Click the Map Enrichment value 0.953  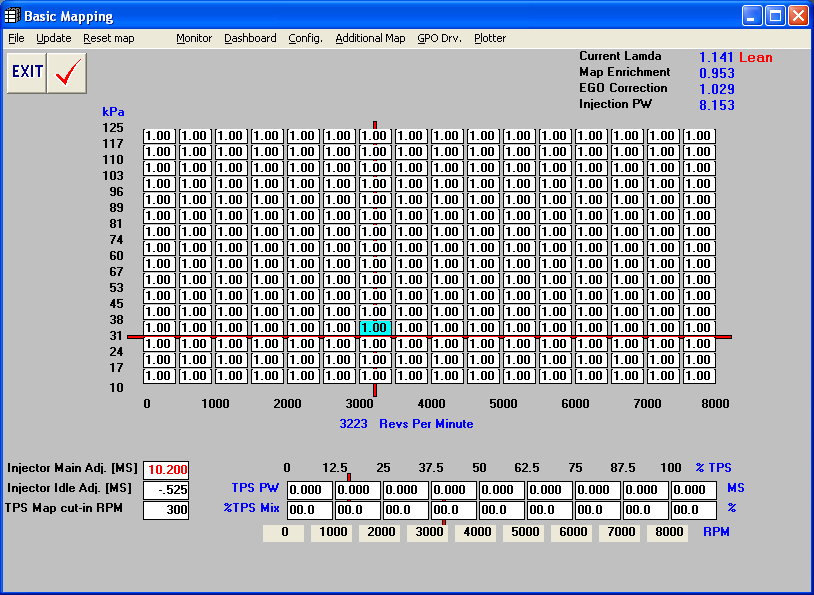pos(717,73)
